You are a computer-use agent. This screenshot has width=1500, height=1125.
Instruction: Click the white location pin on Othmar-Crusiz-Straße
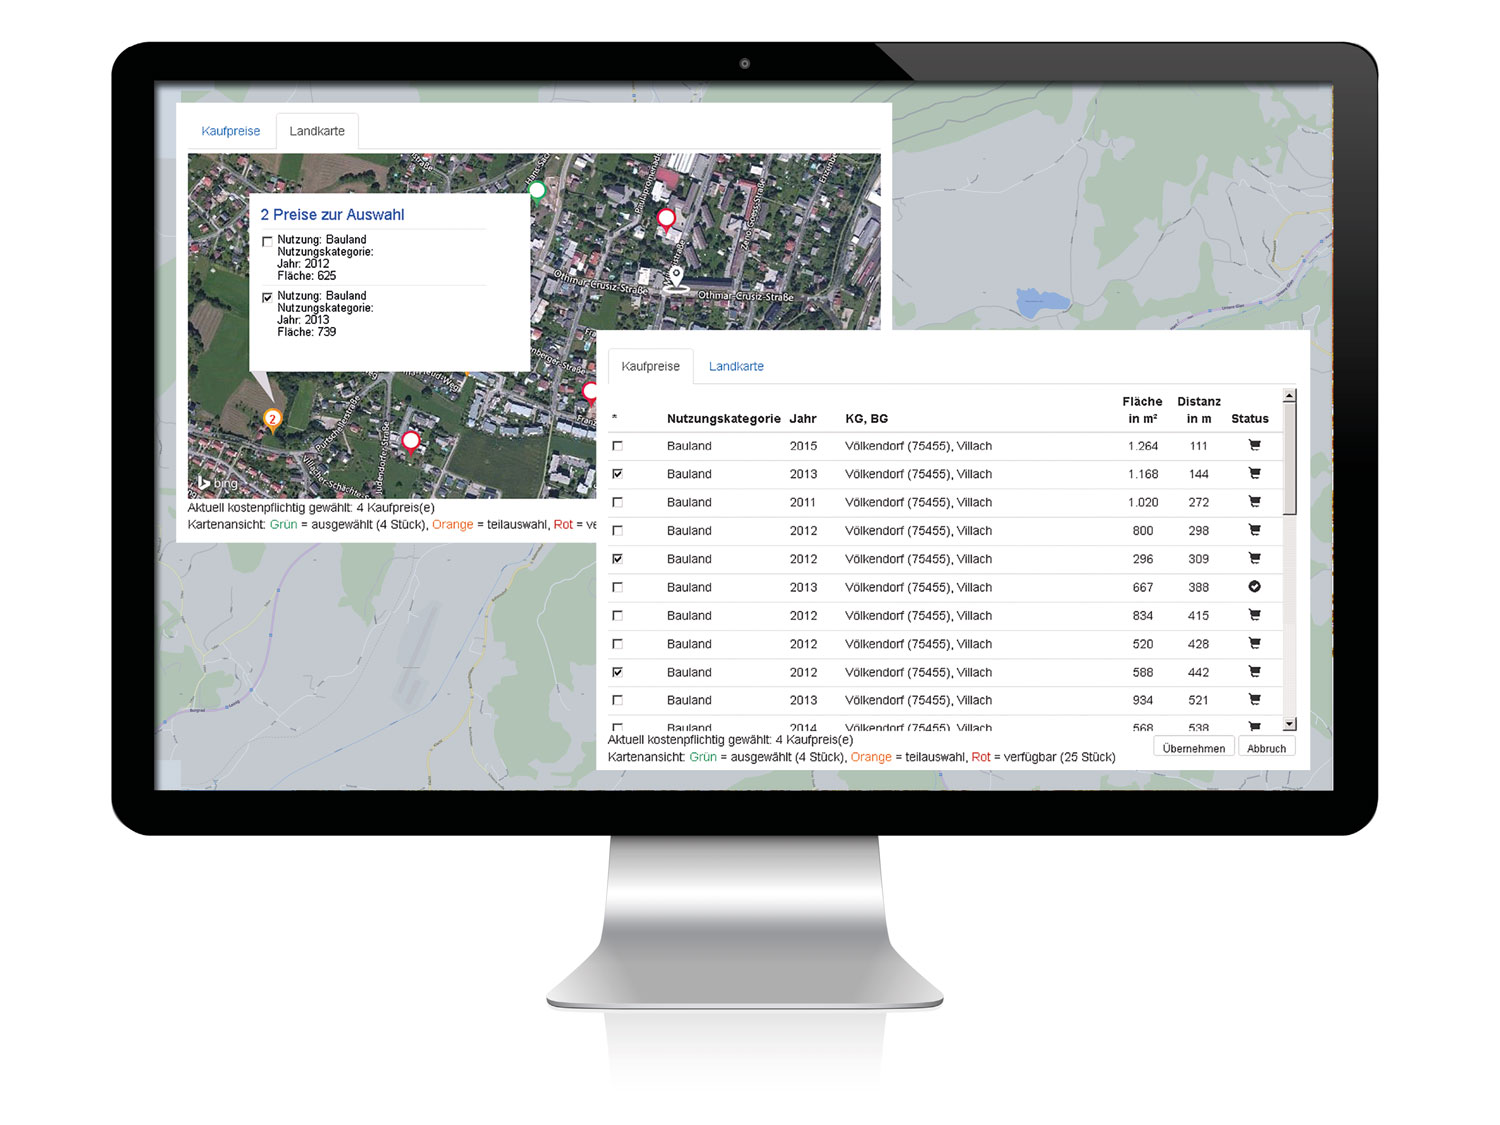[677, 277]
